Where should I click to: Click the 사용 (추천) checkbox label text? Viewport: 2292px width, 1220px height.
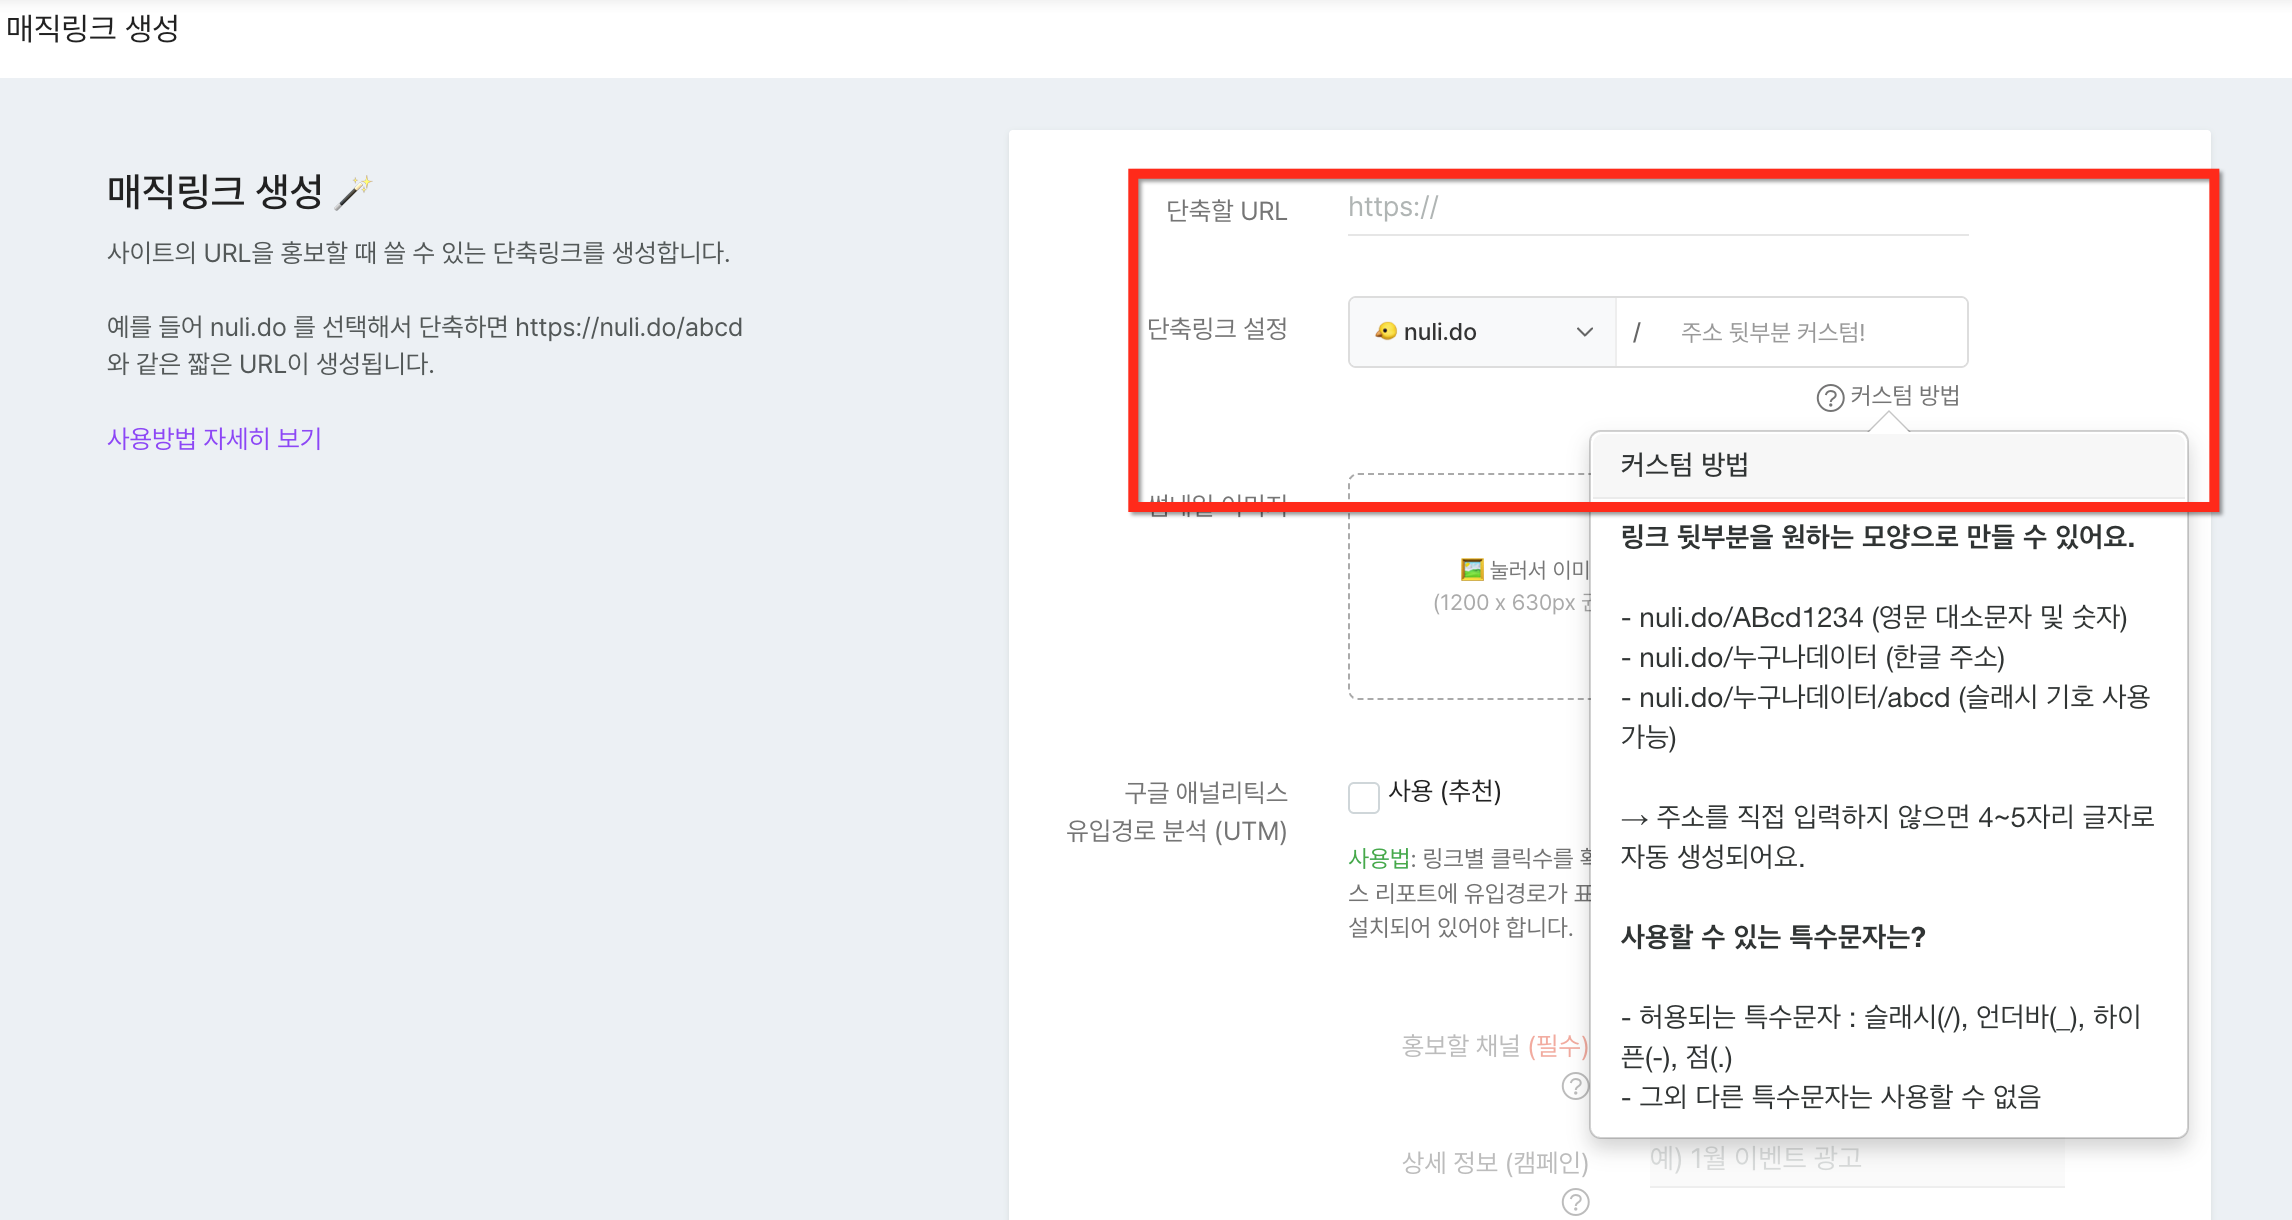[x=1444, y=791]
